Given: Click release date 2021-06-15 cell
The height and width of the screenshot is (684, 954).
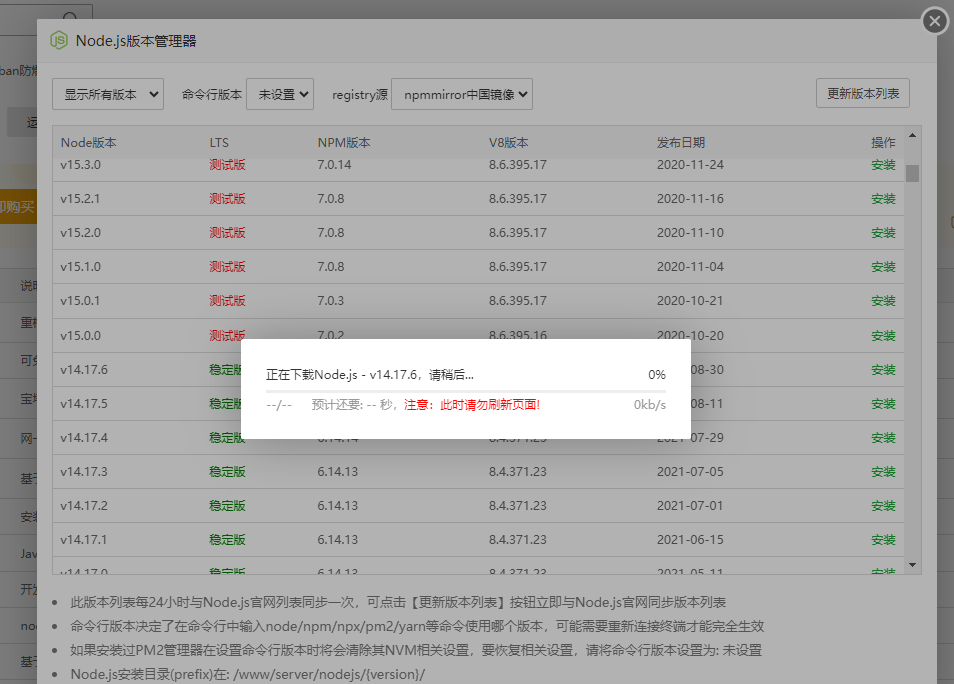Looking at the screenshot, I should point(690,540).
